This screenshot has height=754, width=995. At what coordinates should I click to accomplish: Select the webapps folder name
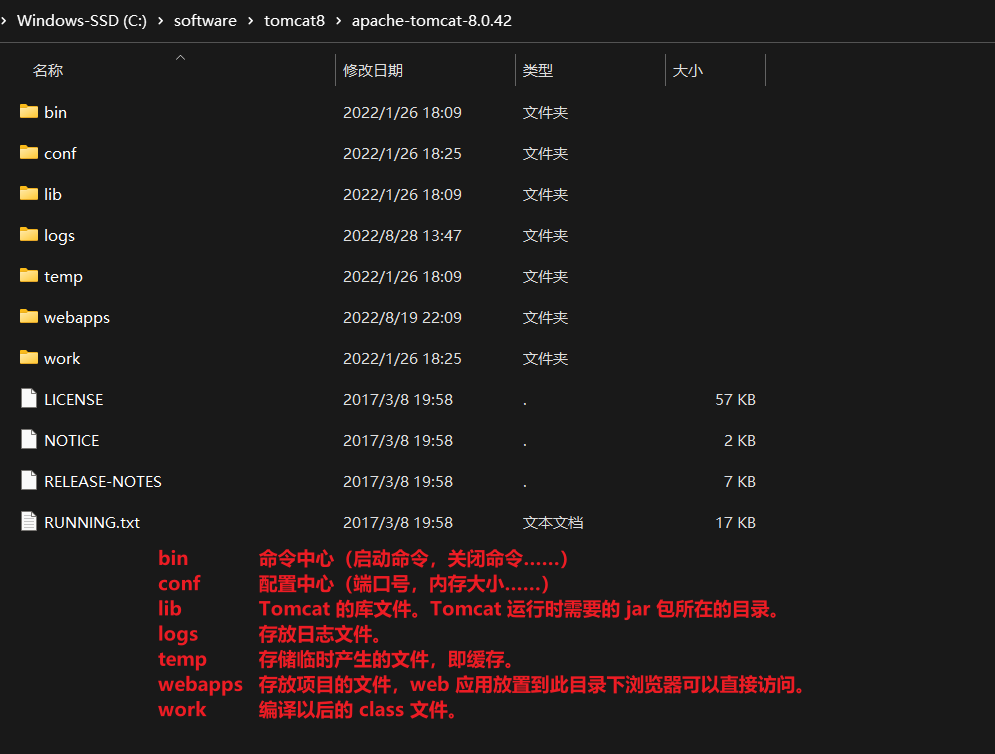coord(77,317)
